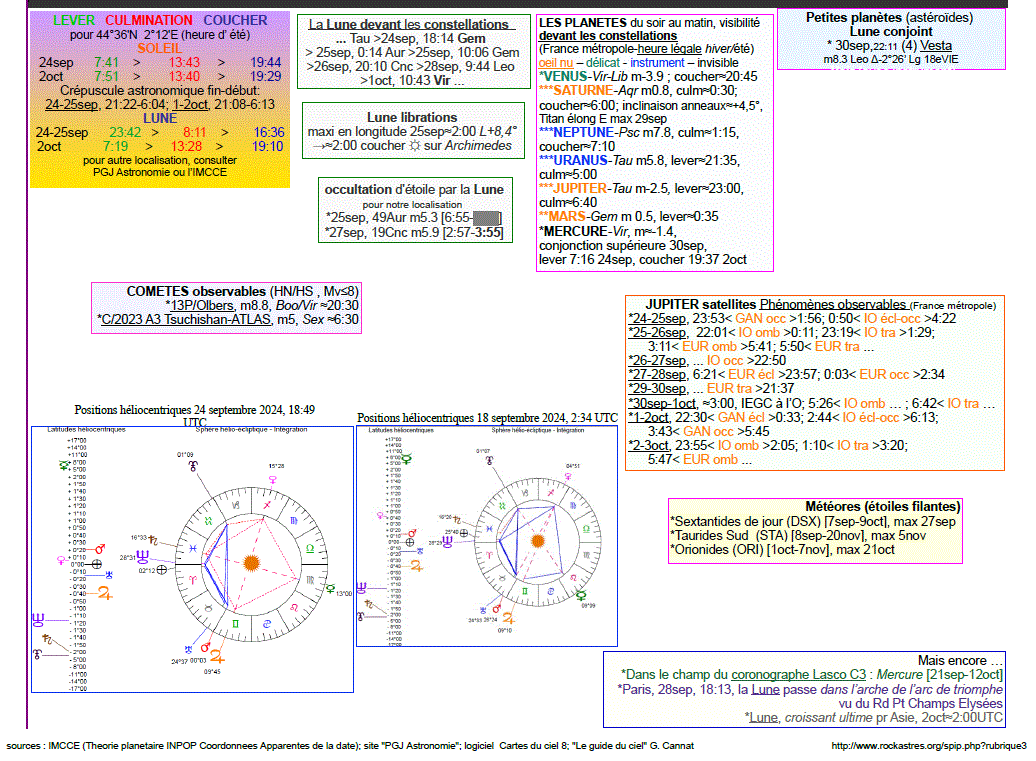
Task: Click the 'Météores (étoiles filantes)' heading
Action: pos(882,507)
